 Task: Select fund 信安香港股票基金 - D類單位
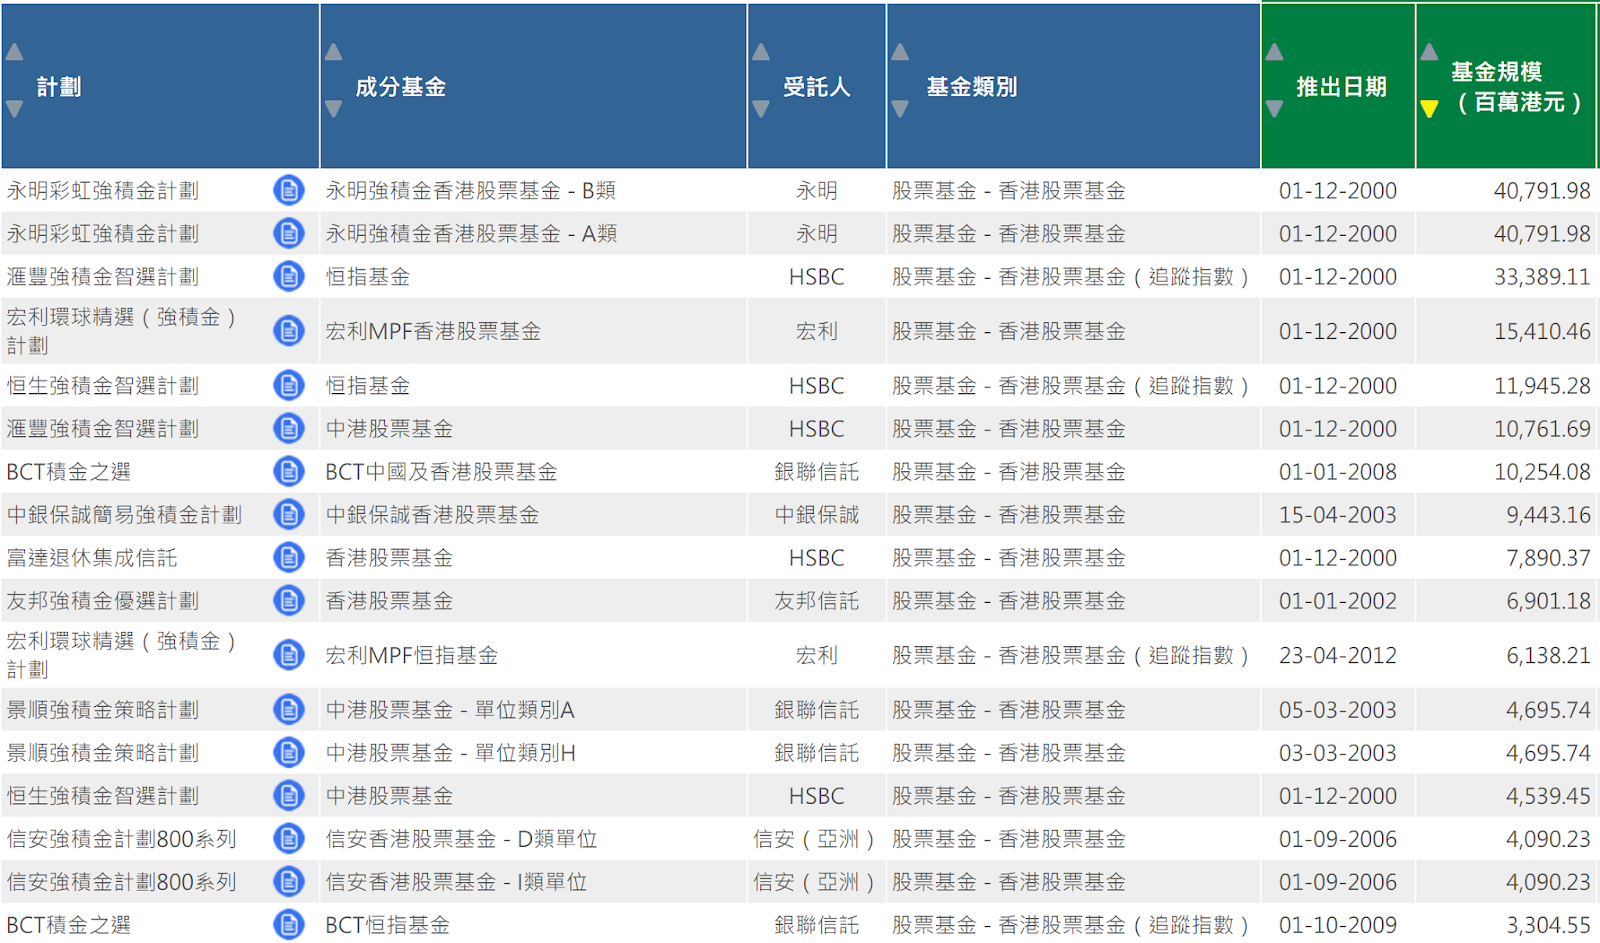(x=461, y=838)
